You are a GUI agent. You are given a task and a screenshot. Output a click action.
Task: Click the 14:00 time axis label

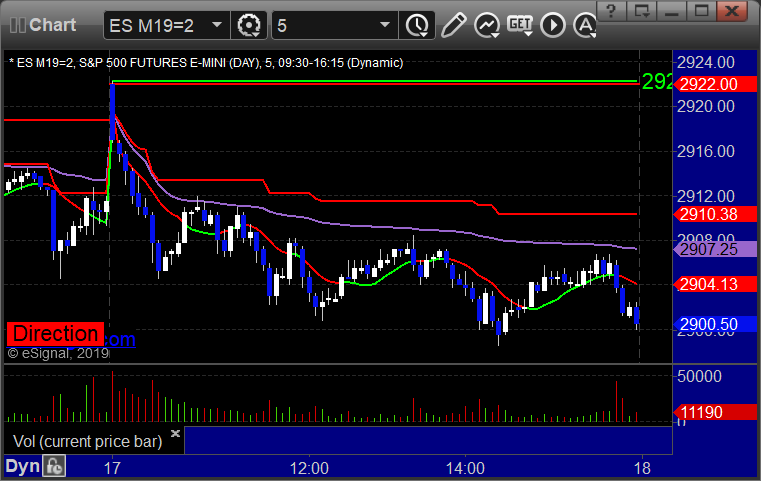tap(465, 468)
